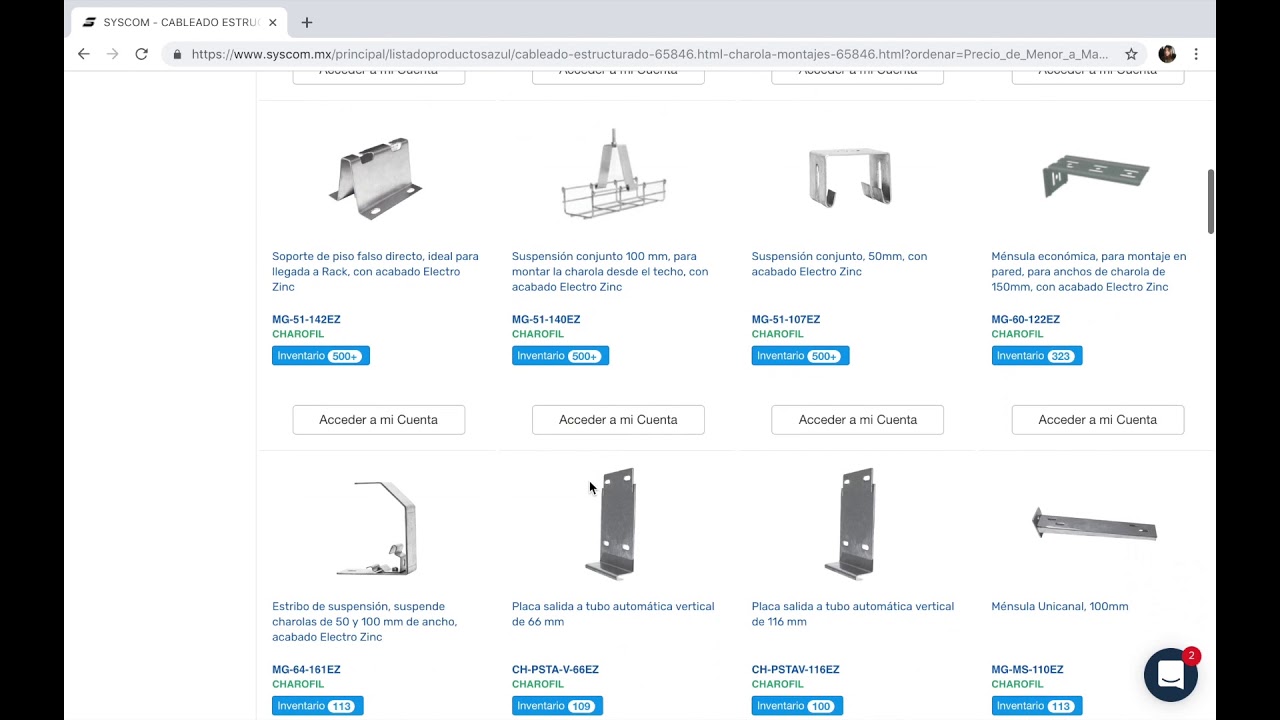Image resolution: width=1280 pixels, height=720 pixels.
Task: Click Acceder a mi Cuenta under MG-51-107EZ
Action: pos(857,420)
